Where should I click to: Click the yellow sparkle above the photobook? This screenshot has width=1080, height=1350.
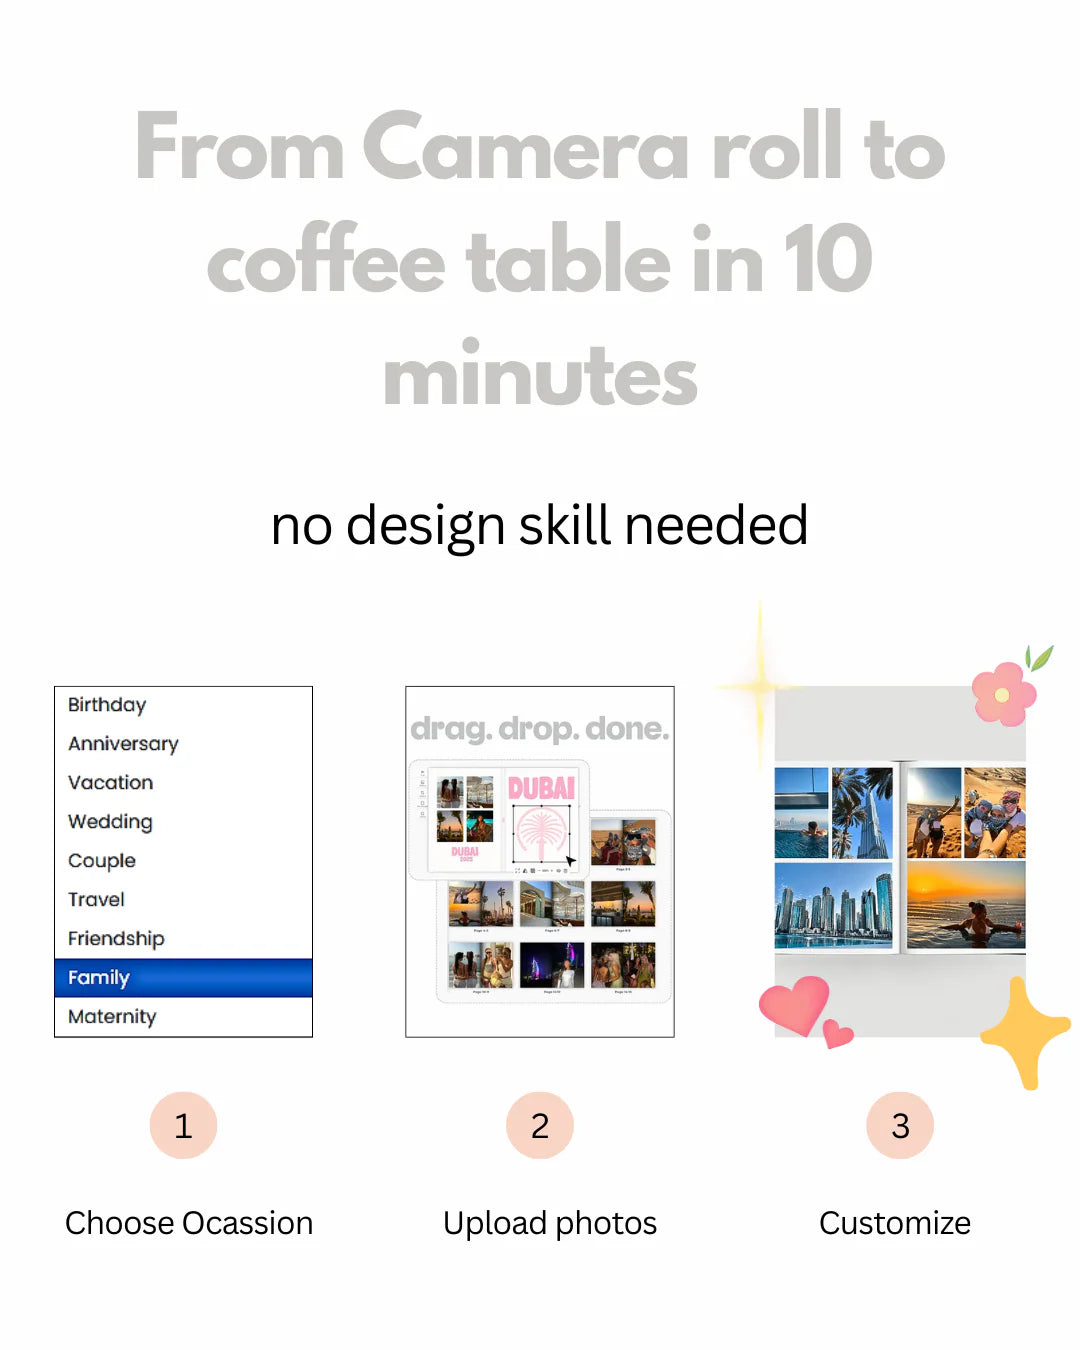click(760, 686)
